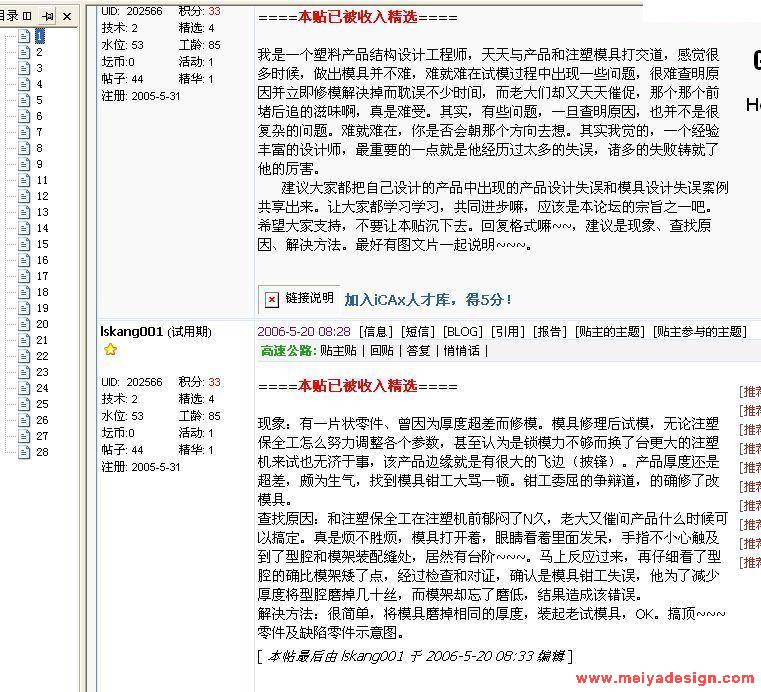Screen dimensions: 761x692
Task: Open the 加入iCAx人才库 link
Action: [x=428, y=299]
